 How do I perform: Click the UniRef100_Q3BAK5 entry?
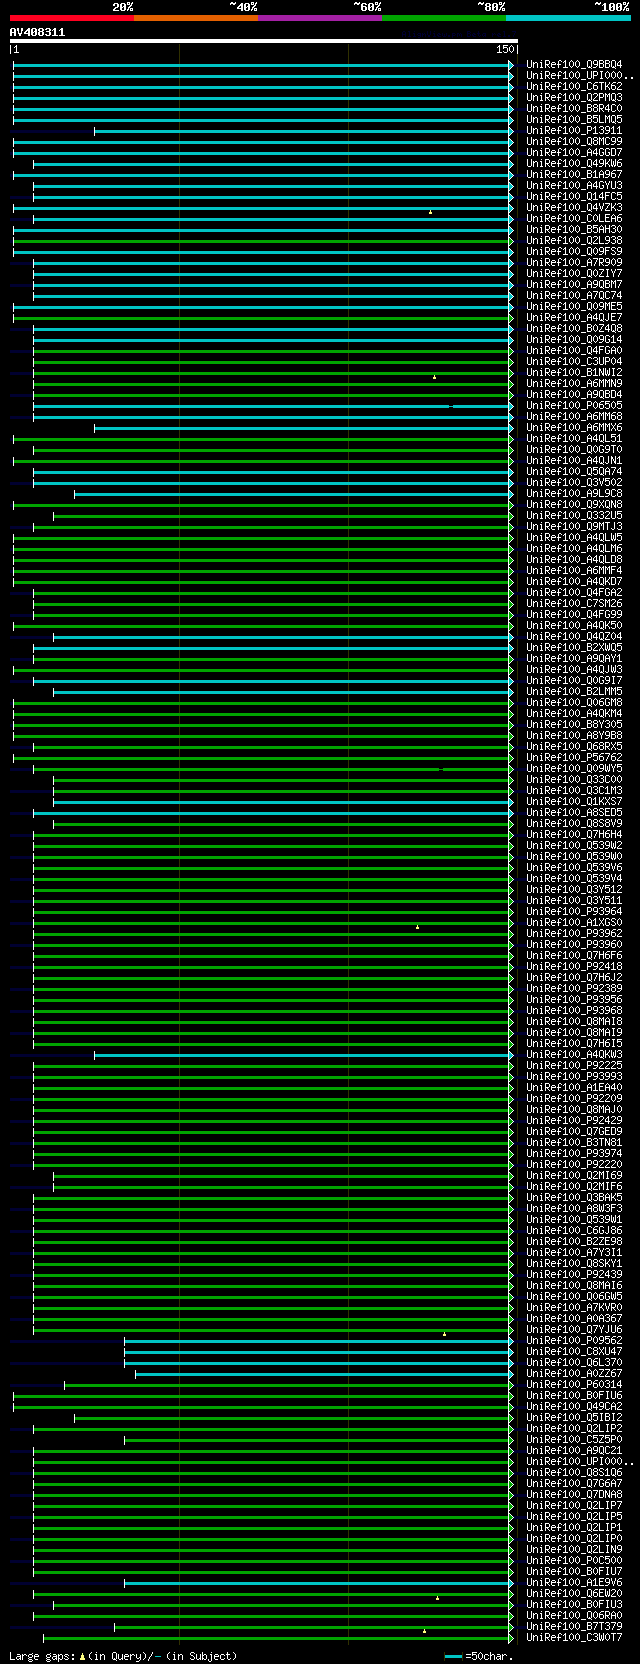(574, 1198)
